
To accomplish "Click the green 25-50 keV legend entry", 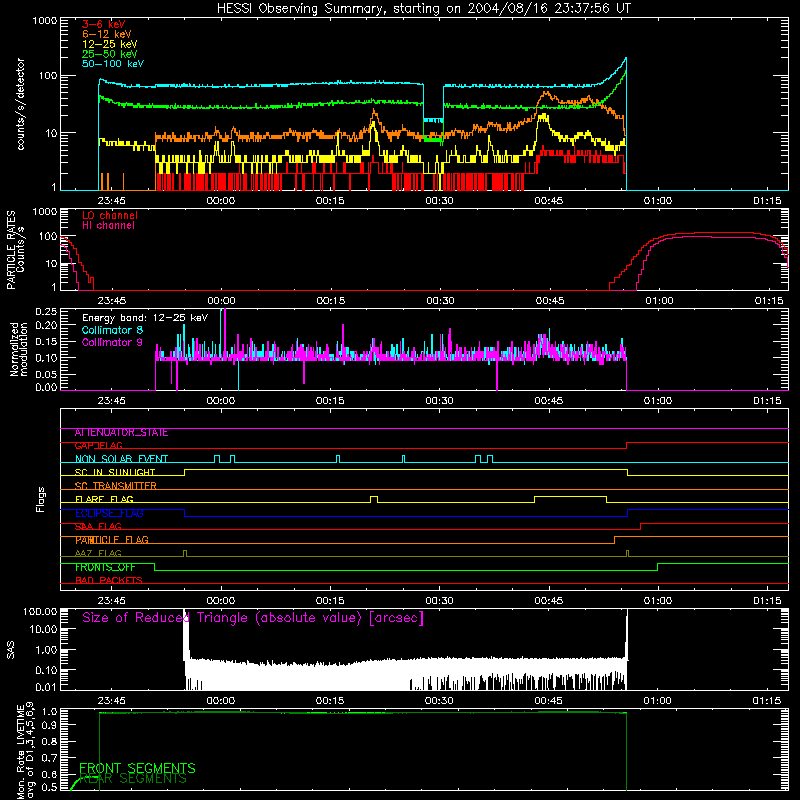I will (x=110, y=54).
